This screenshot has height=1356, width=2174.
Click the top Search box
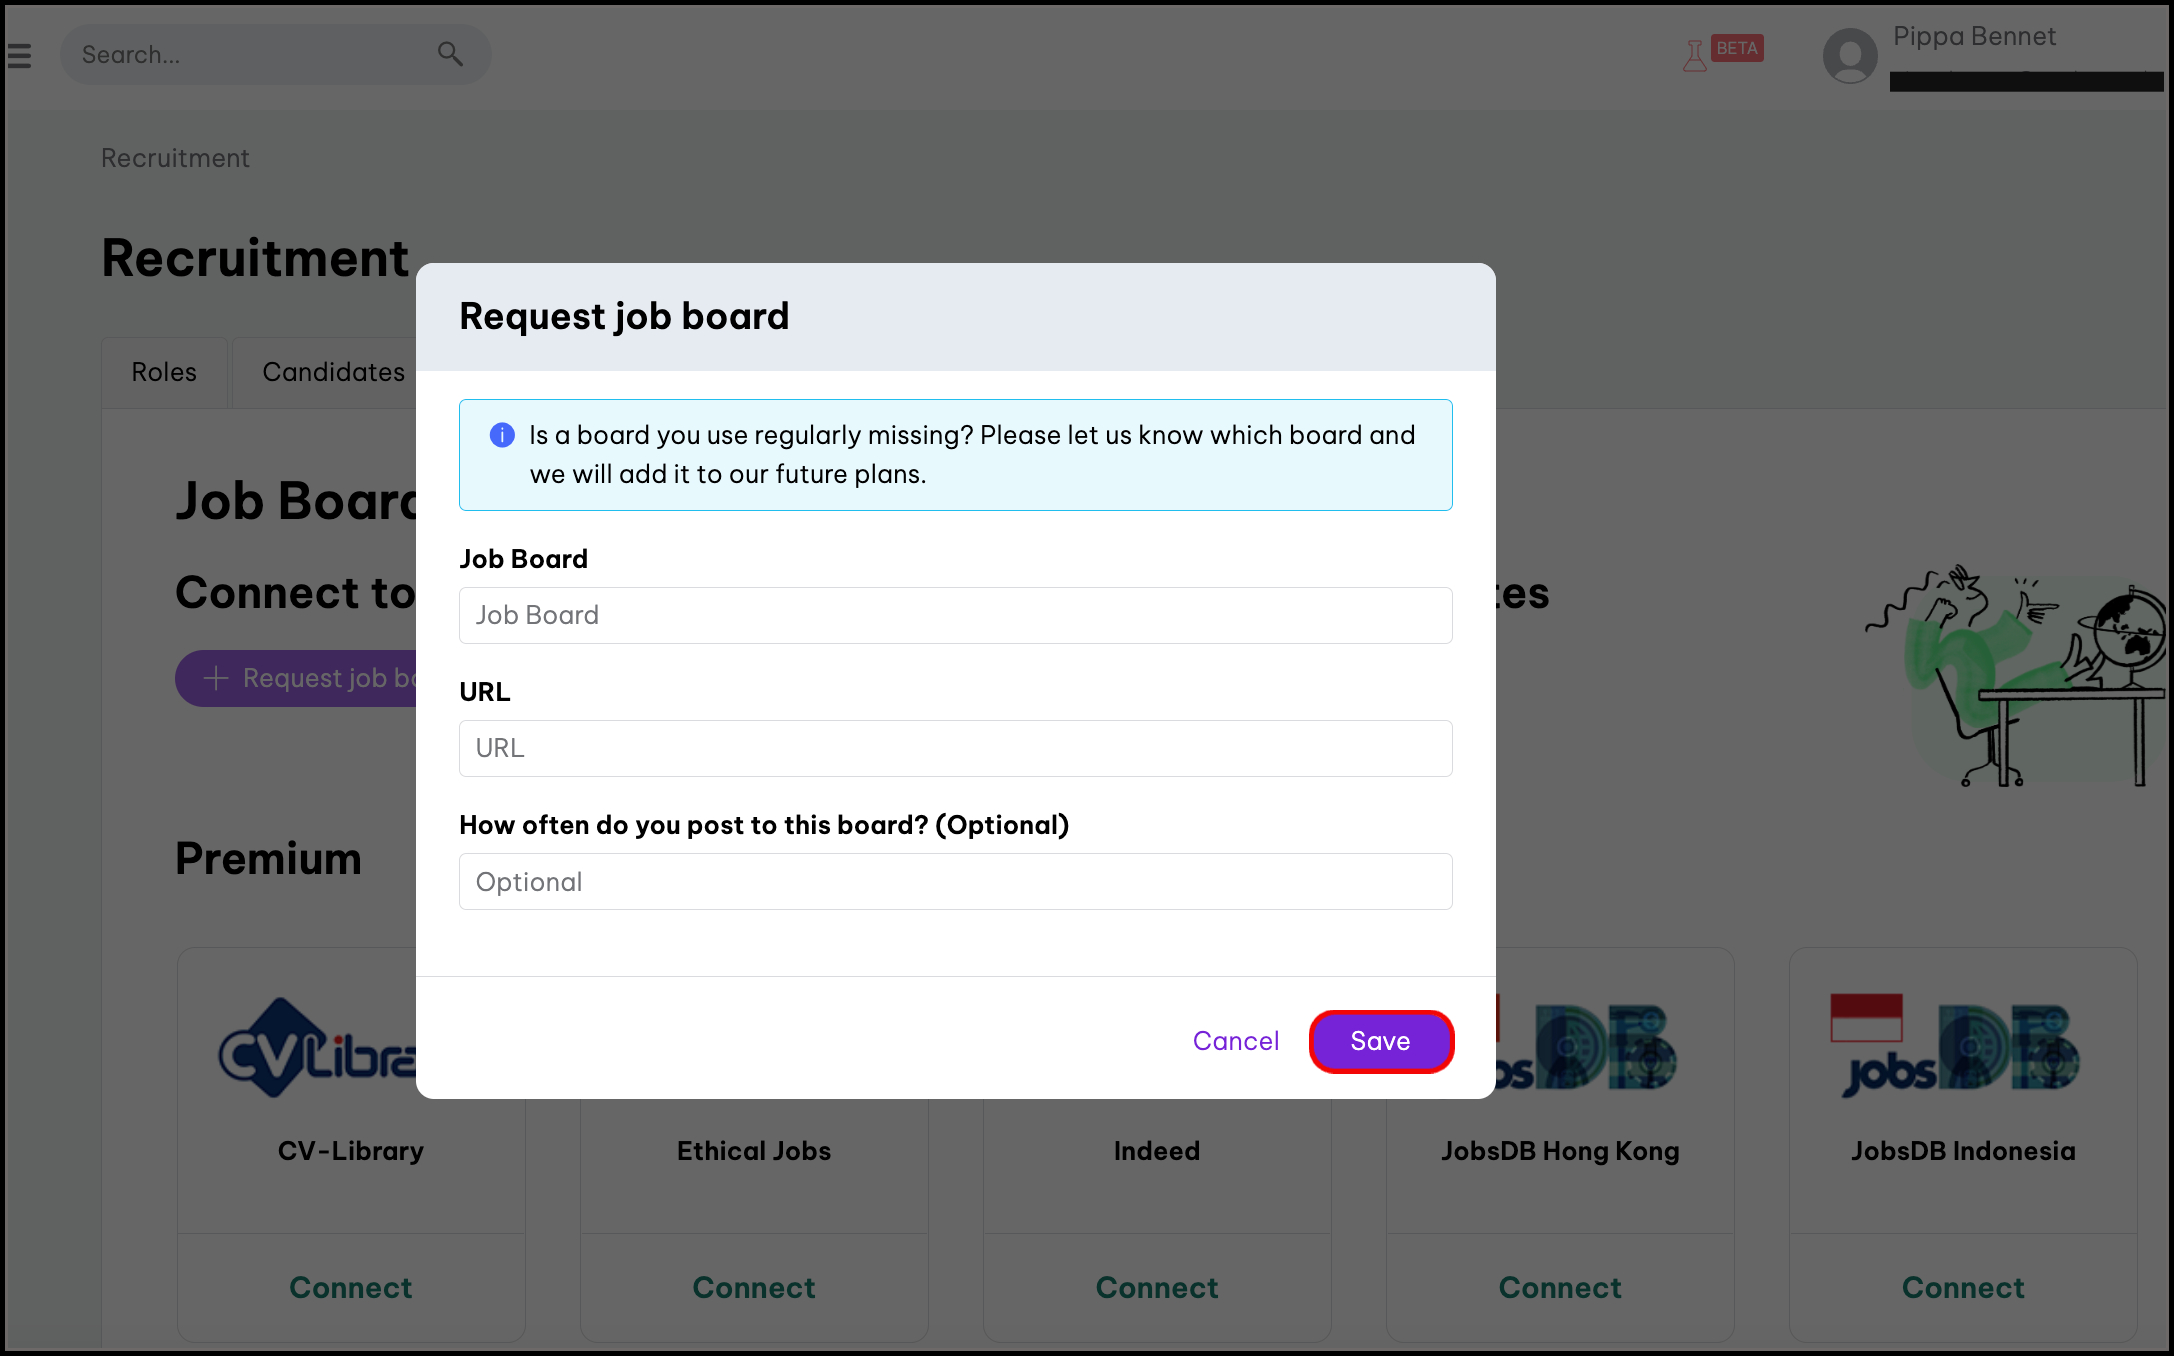[250, 55]
